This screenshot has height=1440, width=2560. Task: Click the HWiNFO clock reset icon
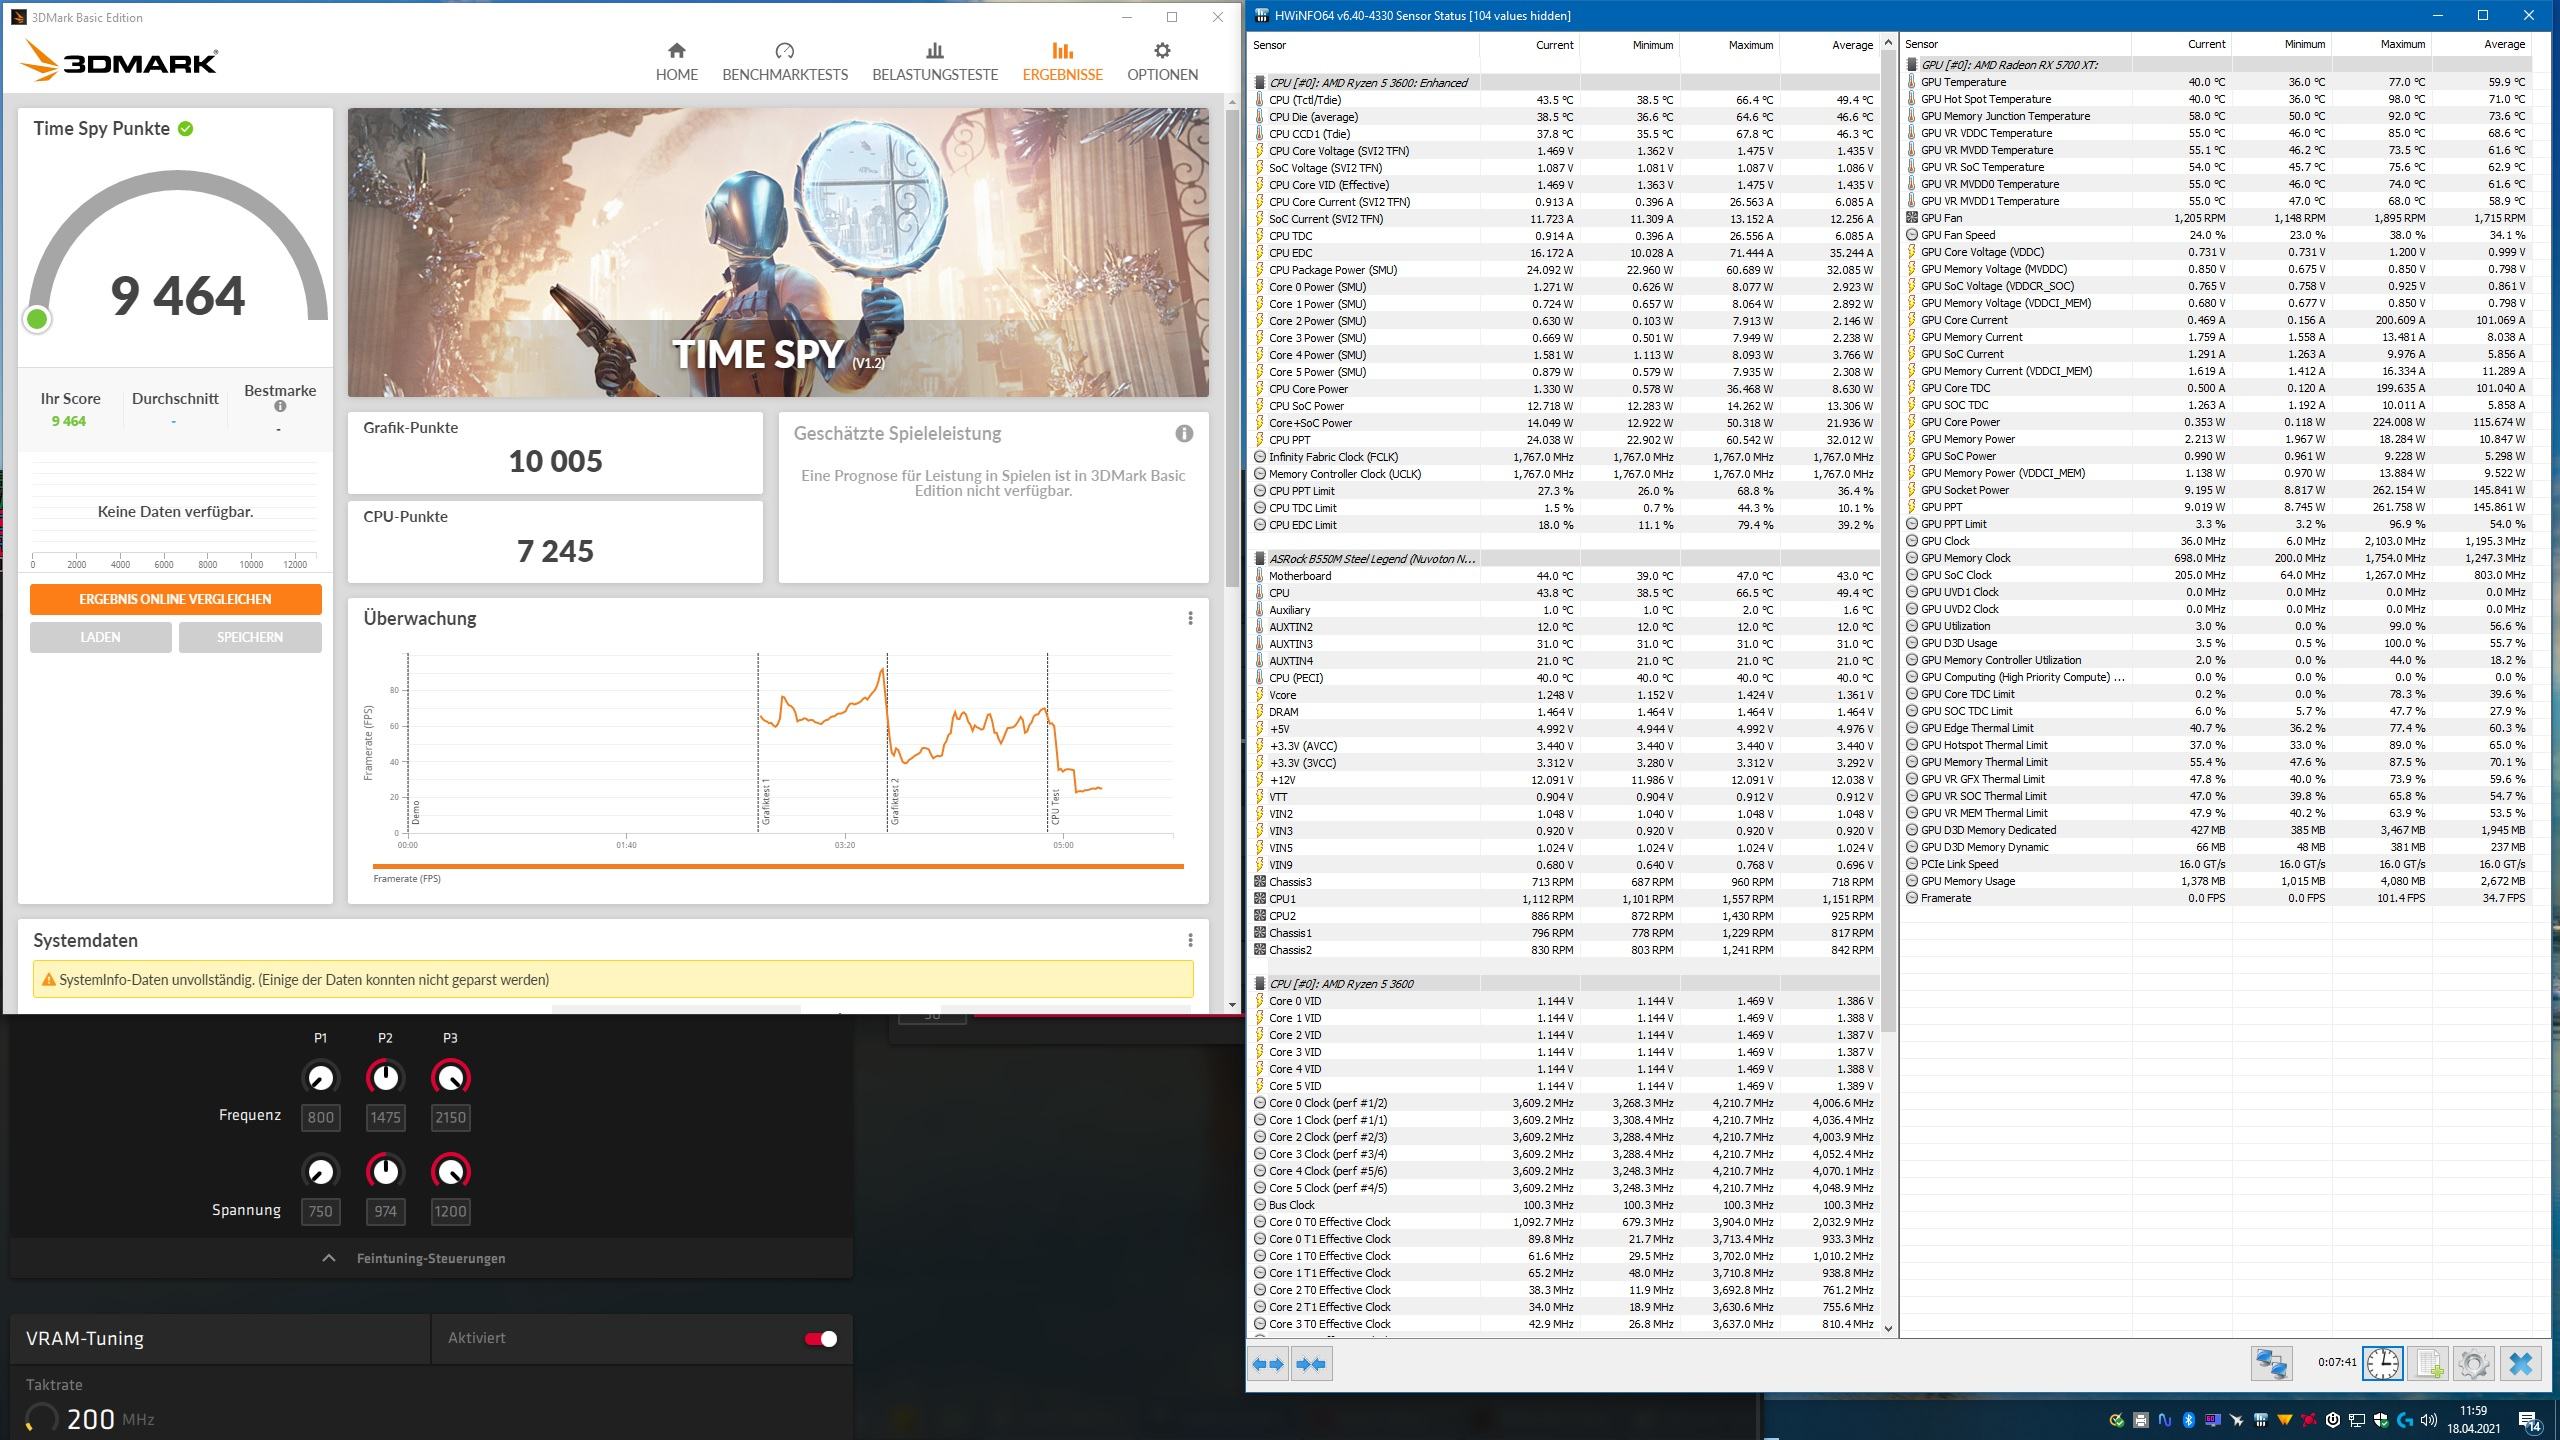(2383, 1364)
